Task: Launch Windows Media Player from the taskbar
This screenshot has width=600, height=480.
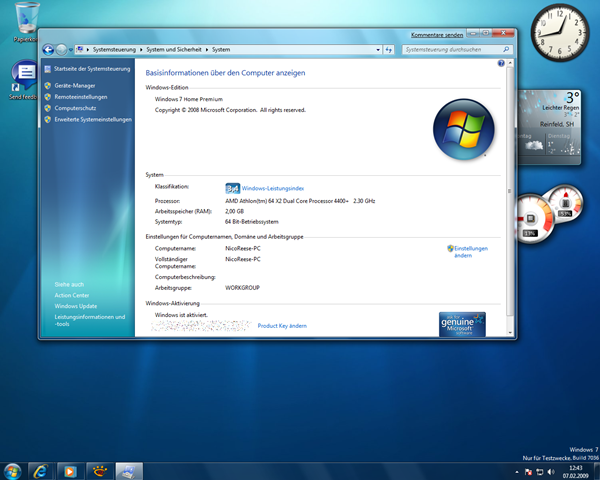Action: tap(70, 471)
